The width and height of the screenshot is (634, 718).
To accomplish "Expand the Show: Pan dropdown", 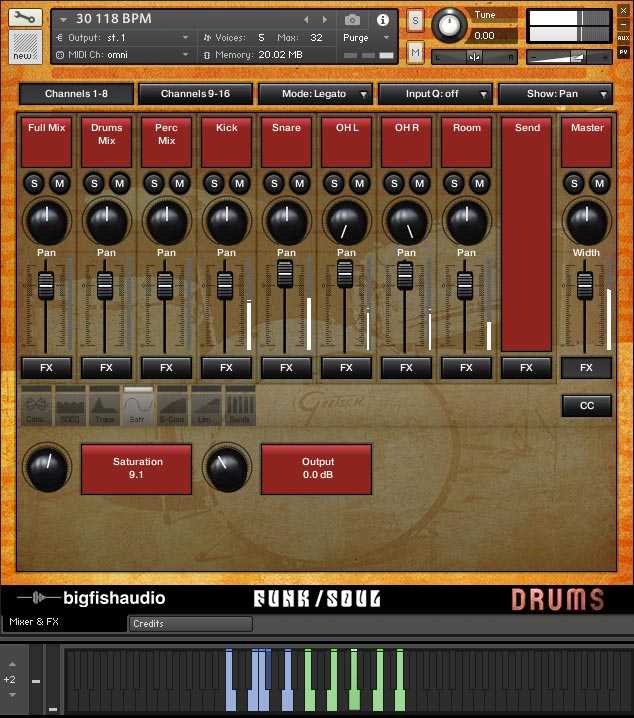I will point(555,94).
